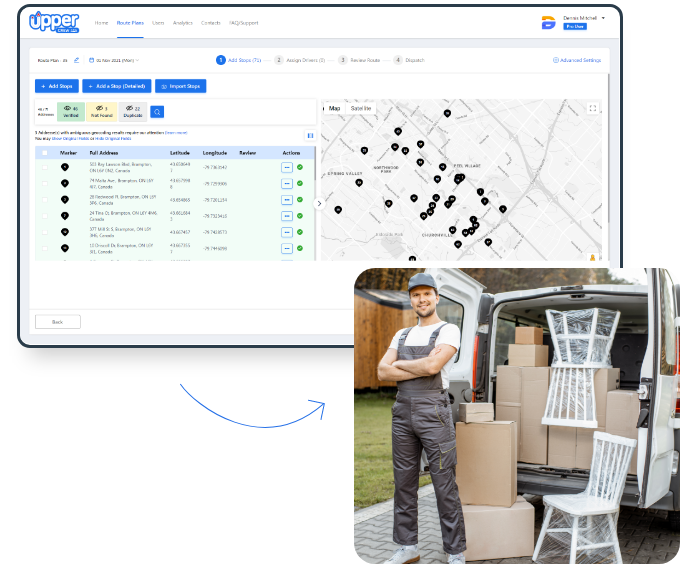Open the actions menu for the 10 Driscoll Dr row
This screenshot has width=680, height=564.
point(287,248)
